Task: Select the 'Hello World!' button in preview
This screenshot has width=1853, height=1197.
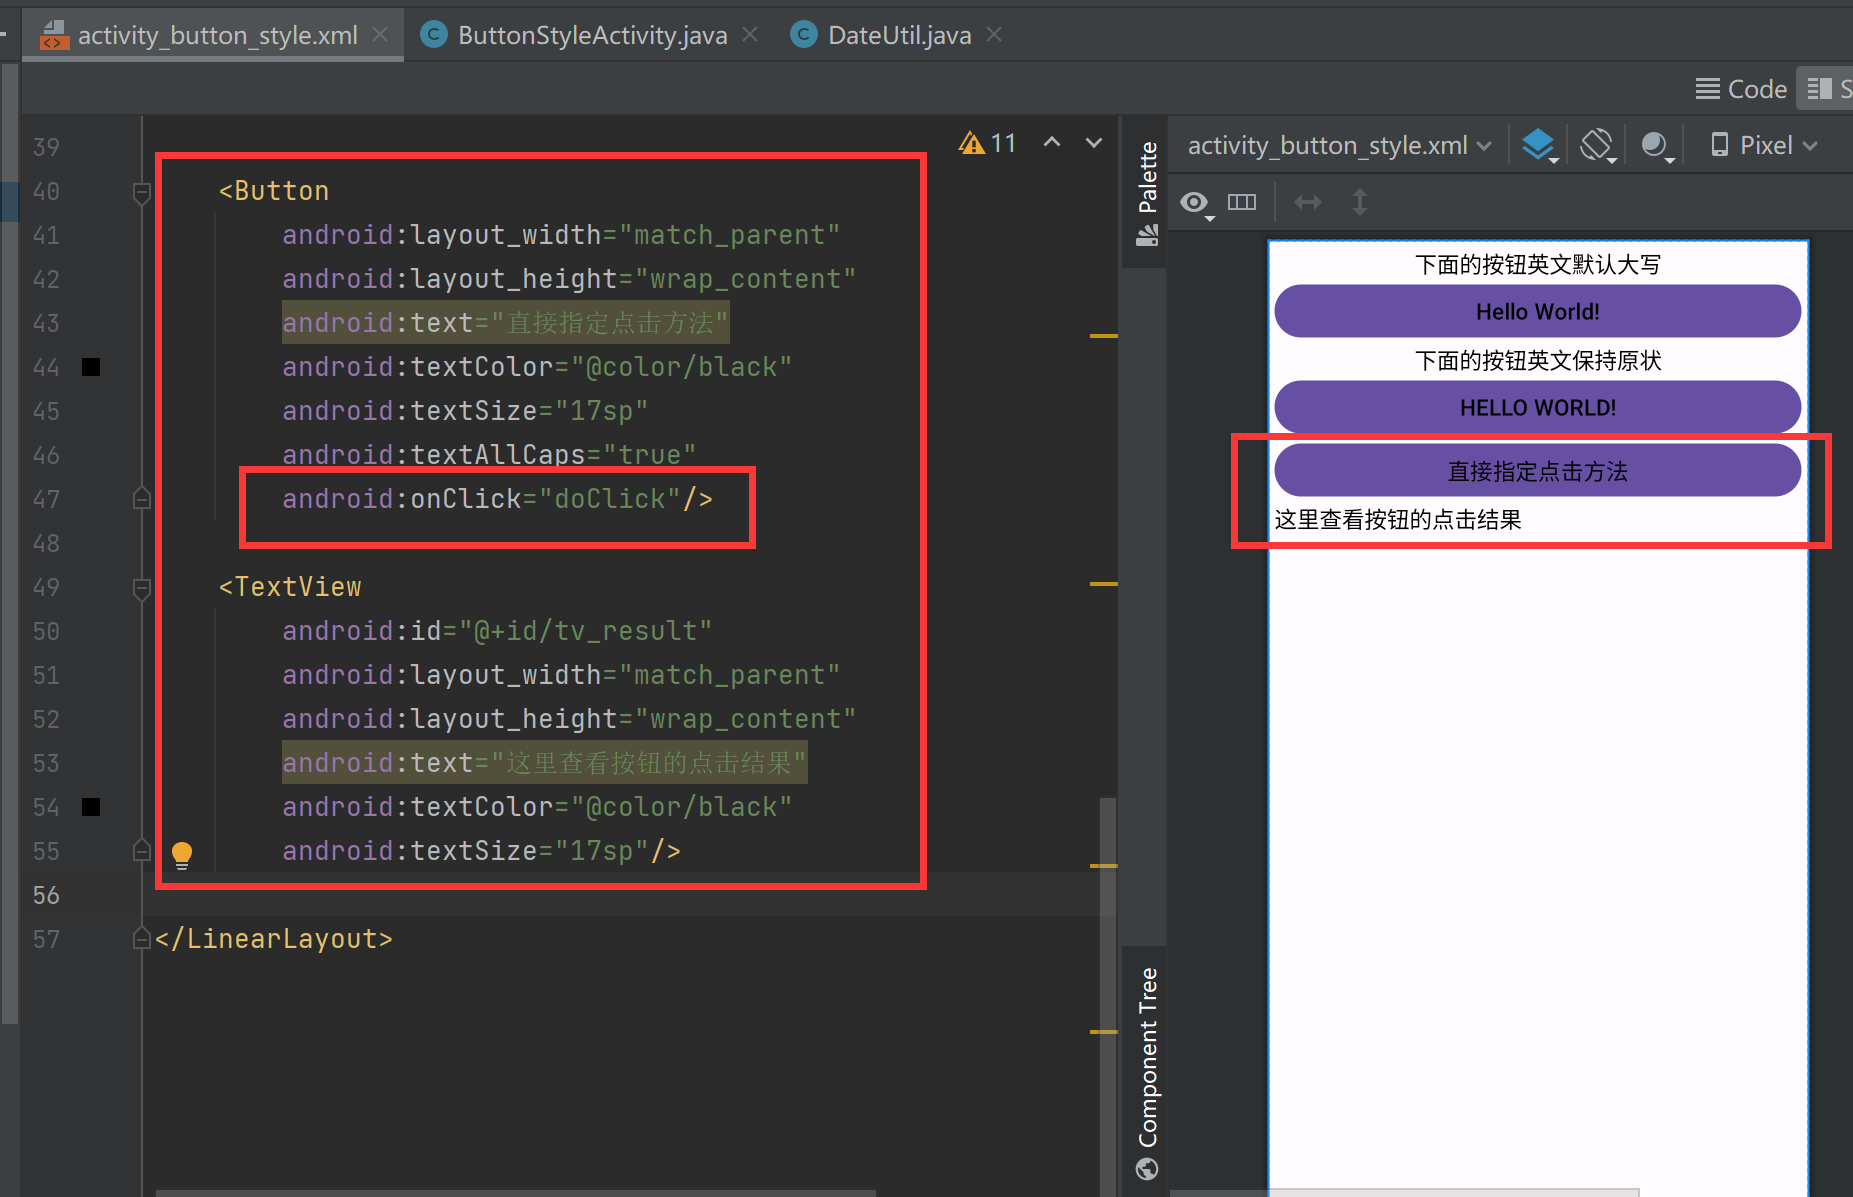Action: click(x=1538, y=311)
